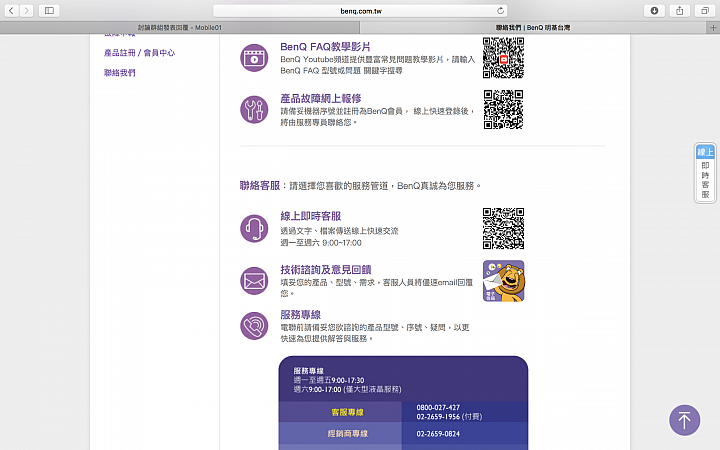Open BenQ FAQ教學影片 link
Image resolution: width=720 pixels, height=450 pixels.
click(325, 47)
